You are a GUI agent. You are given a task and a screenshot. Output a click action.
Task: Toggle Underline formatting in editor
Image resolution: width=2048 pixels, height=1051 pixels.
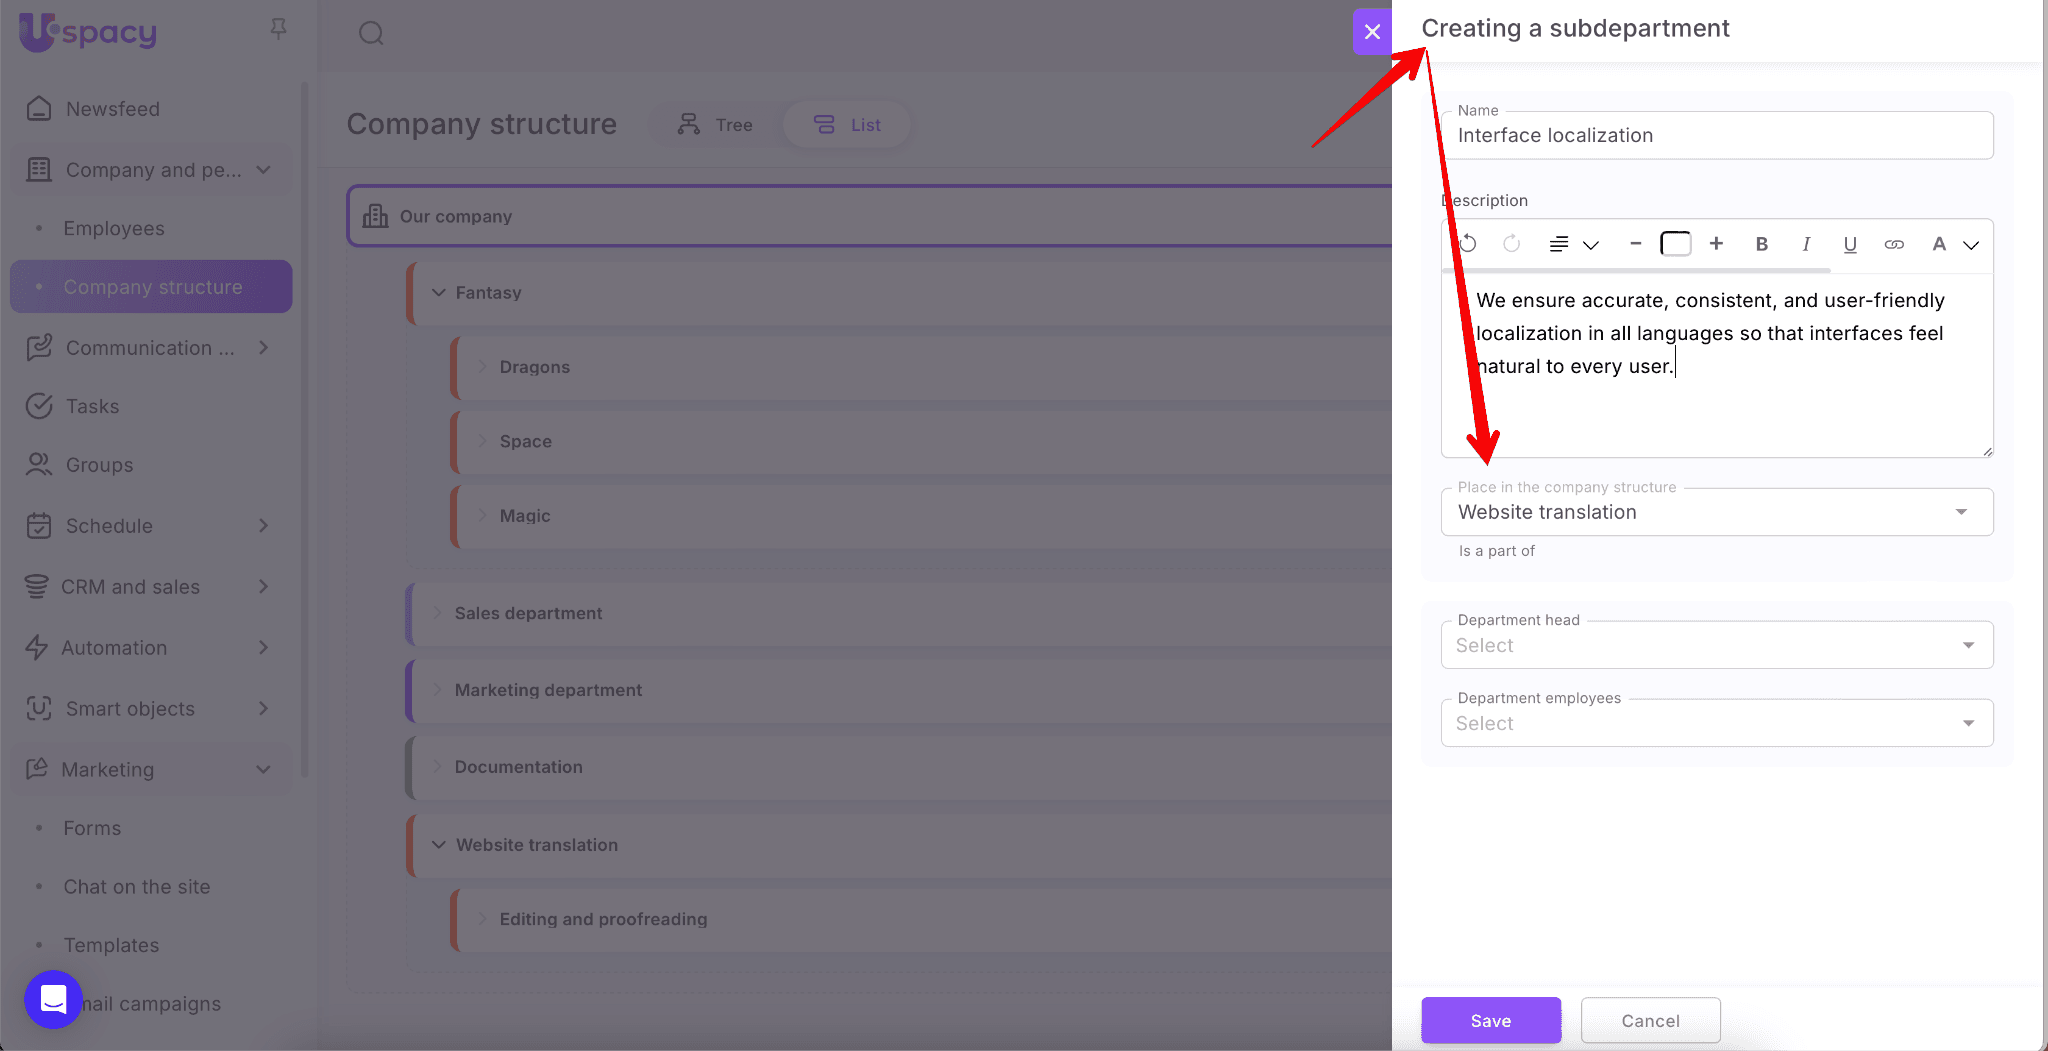coord(1850,244)
